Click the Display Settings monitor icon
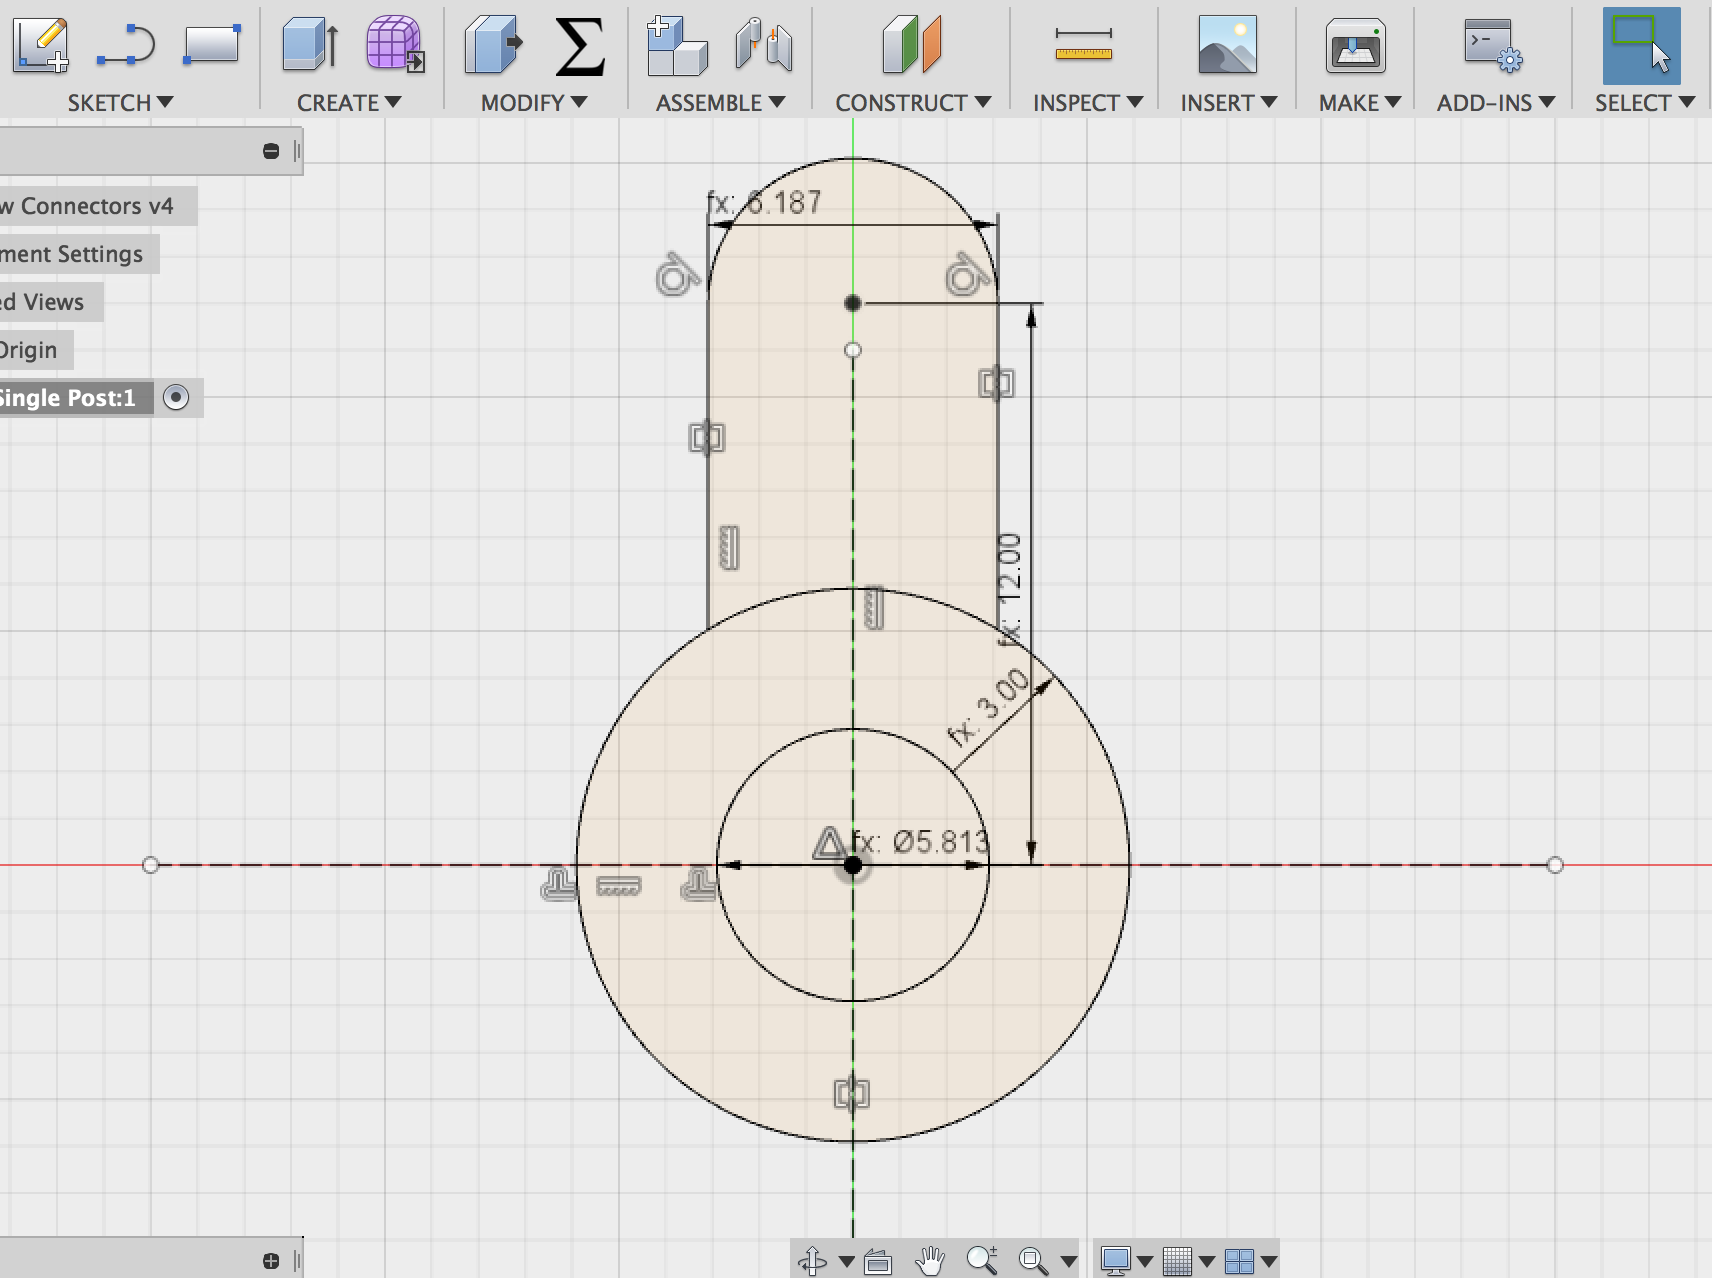Viewport: 1712px width, 1278px height. (x=1116, y=1261)
